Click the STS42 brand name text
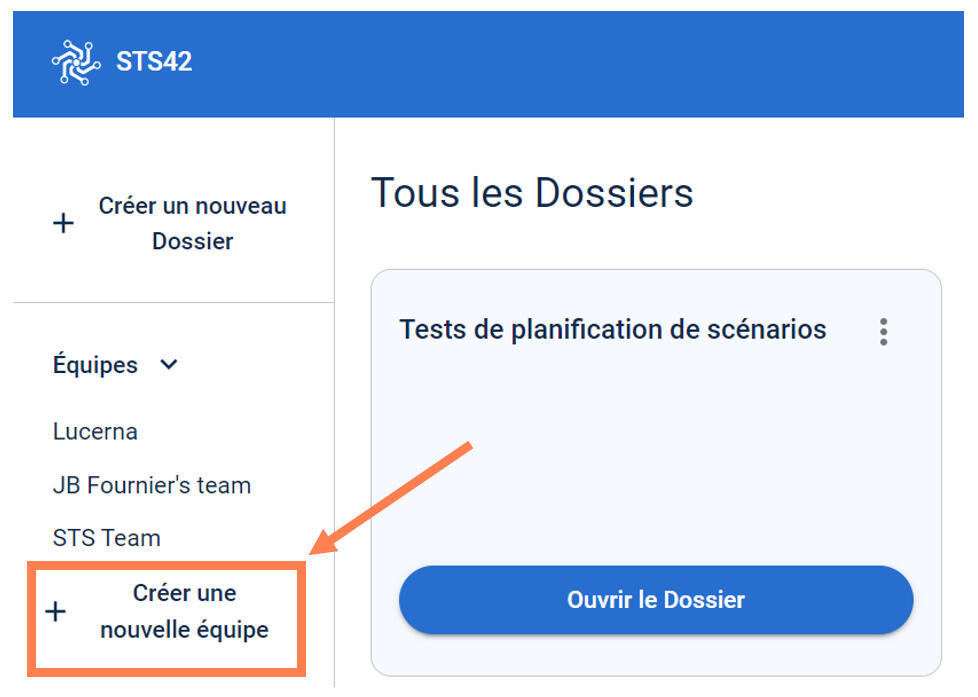Image resolution: width=978 pixels, height=697 pixels. click(154, 62)
